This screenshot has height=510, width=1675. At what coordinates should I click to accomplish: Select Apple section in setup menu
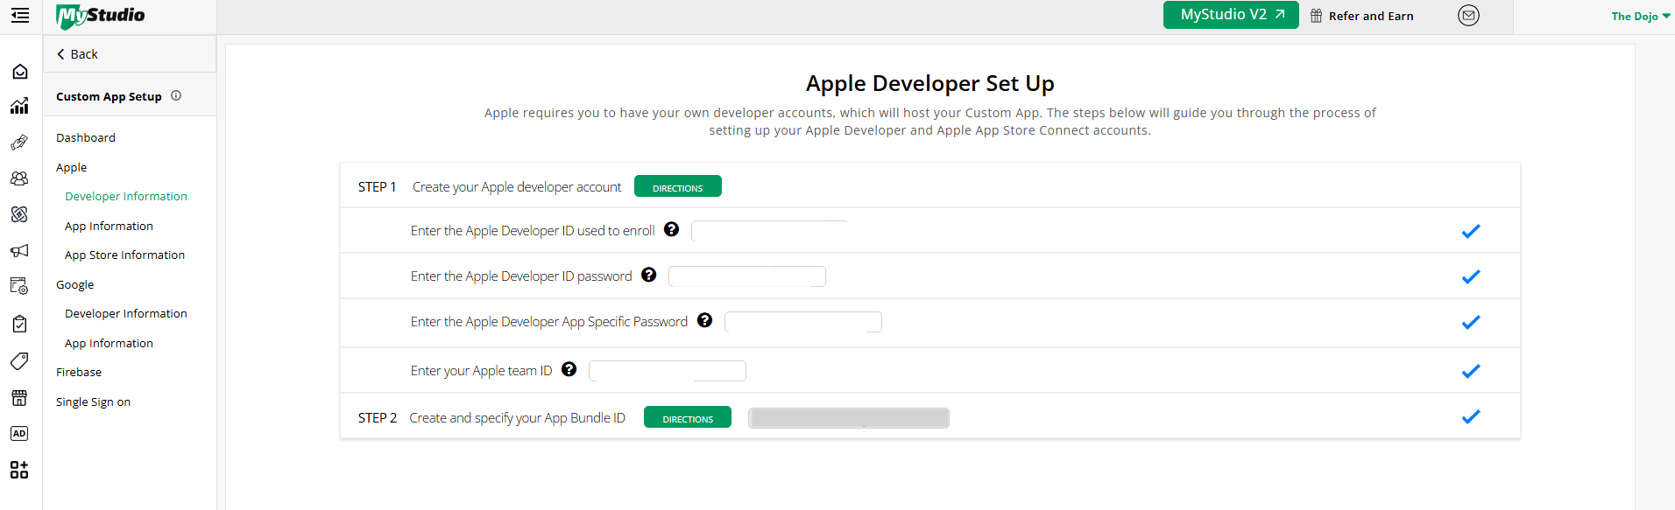[x=72, y=167]
